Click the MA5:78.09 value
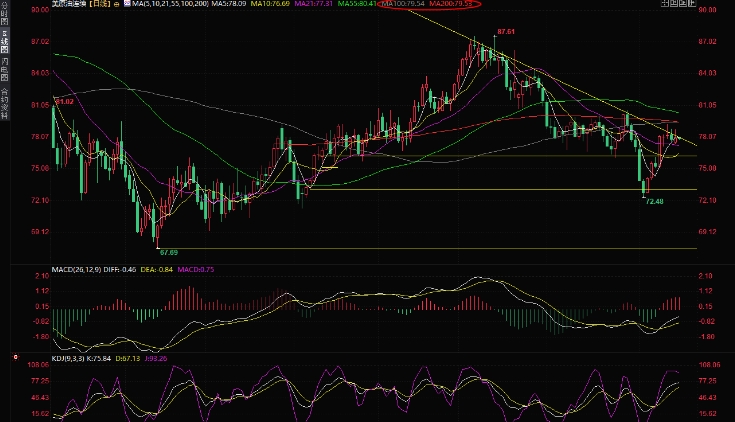The image size is (735, 422). [x=229, y=4]
